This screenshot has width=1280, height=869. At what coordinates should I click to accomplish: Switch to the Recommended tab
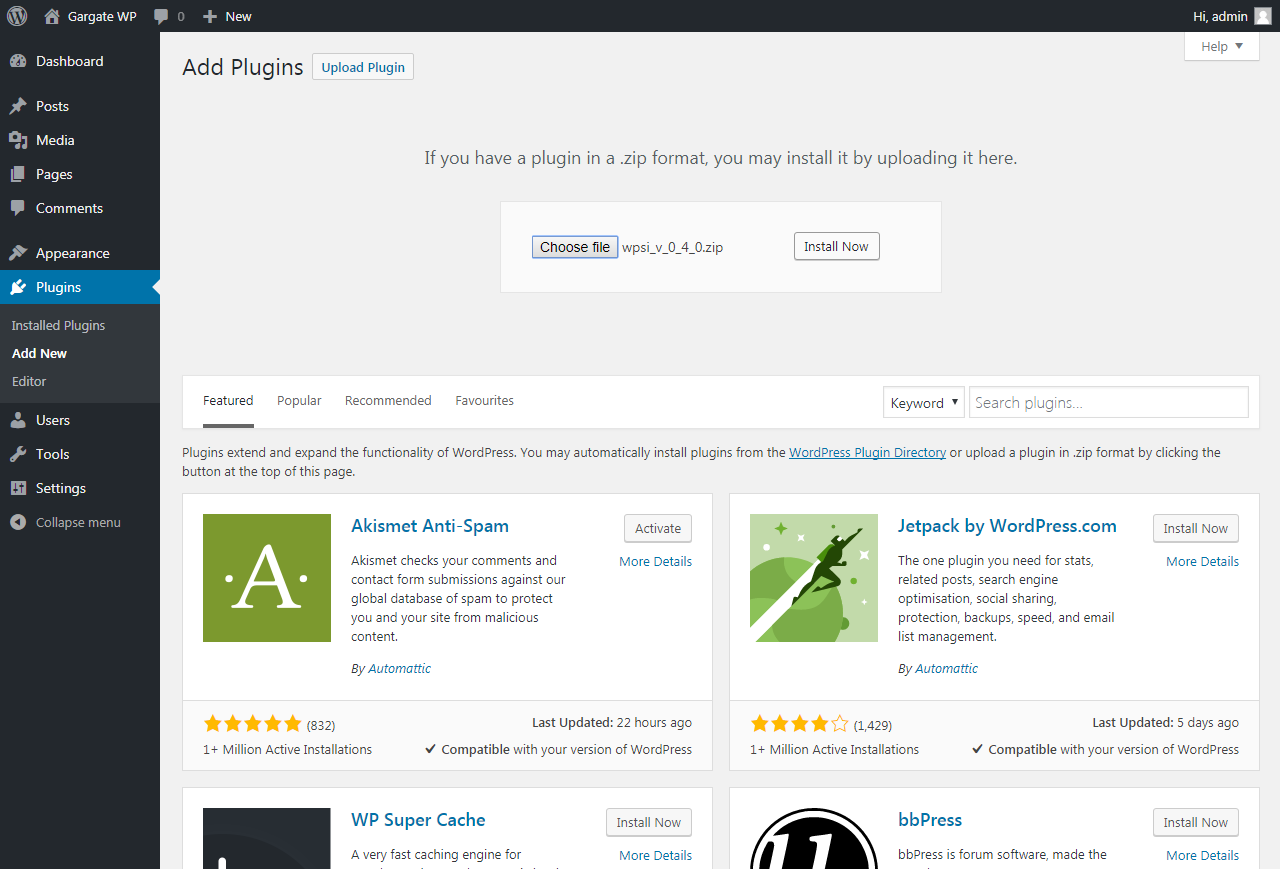[x=388, y=400]
